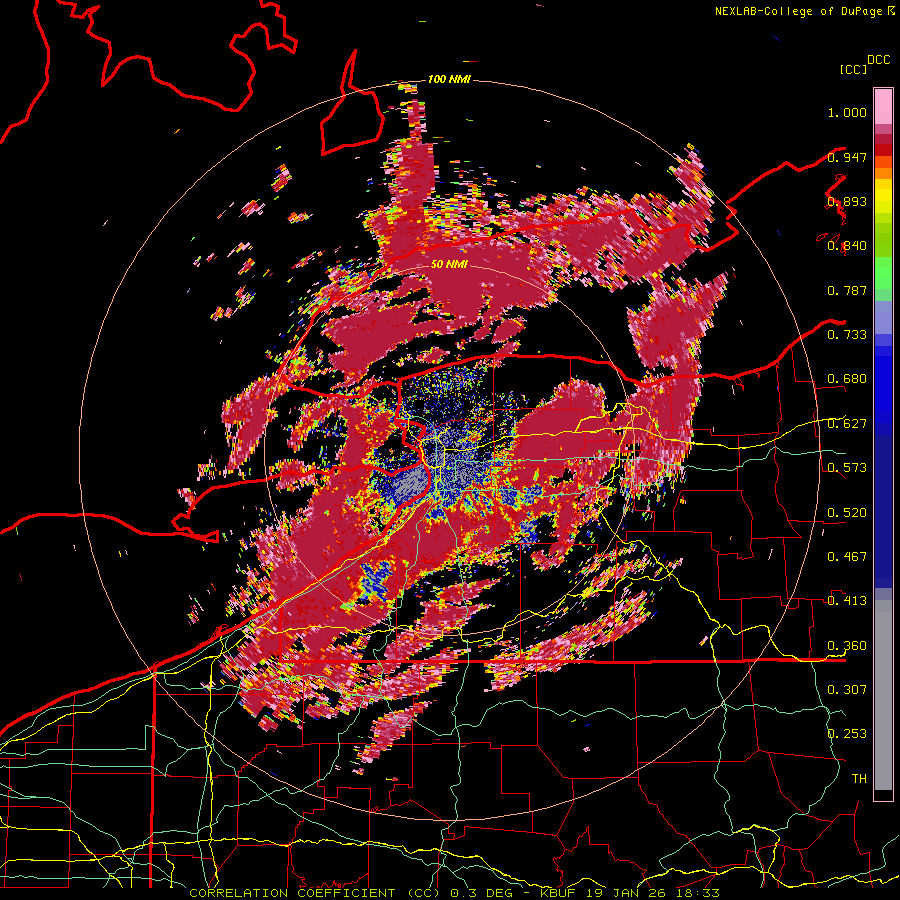Click the 0.787 value on the scale
Viewport: 900px width, 900px height.
(847, 290)
